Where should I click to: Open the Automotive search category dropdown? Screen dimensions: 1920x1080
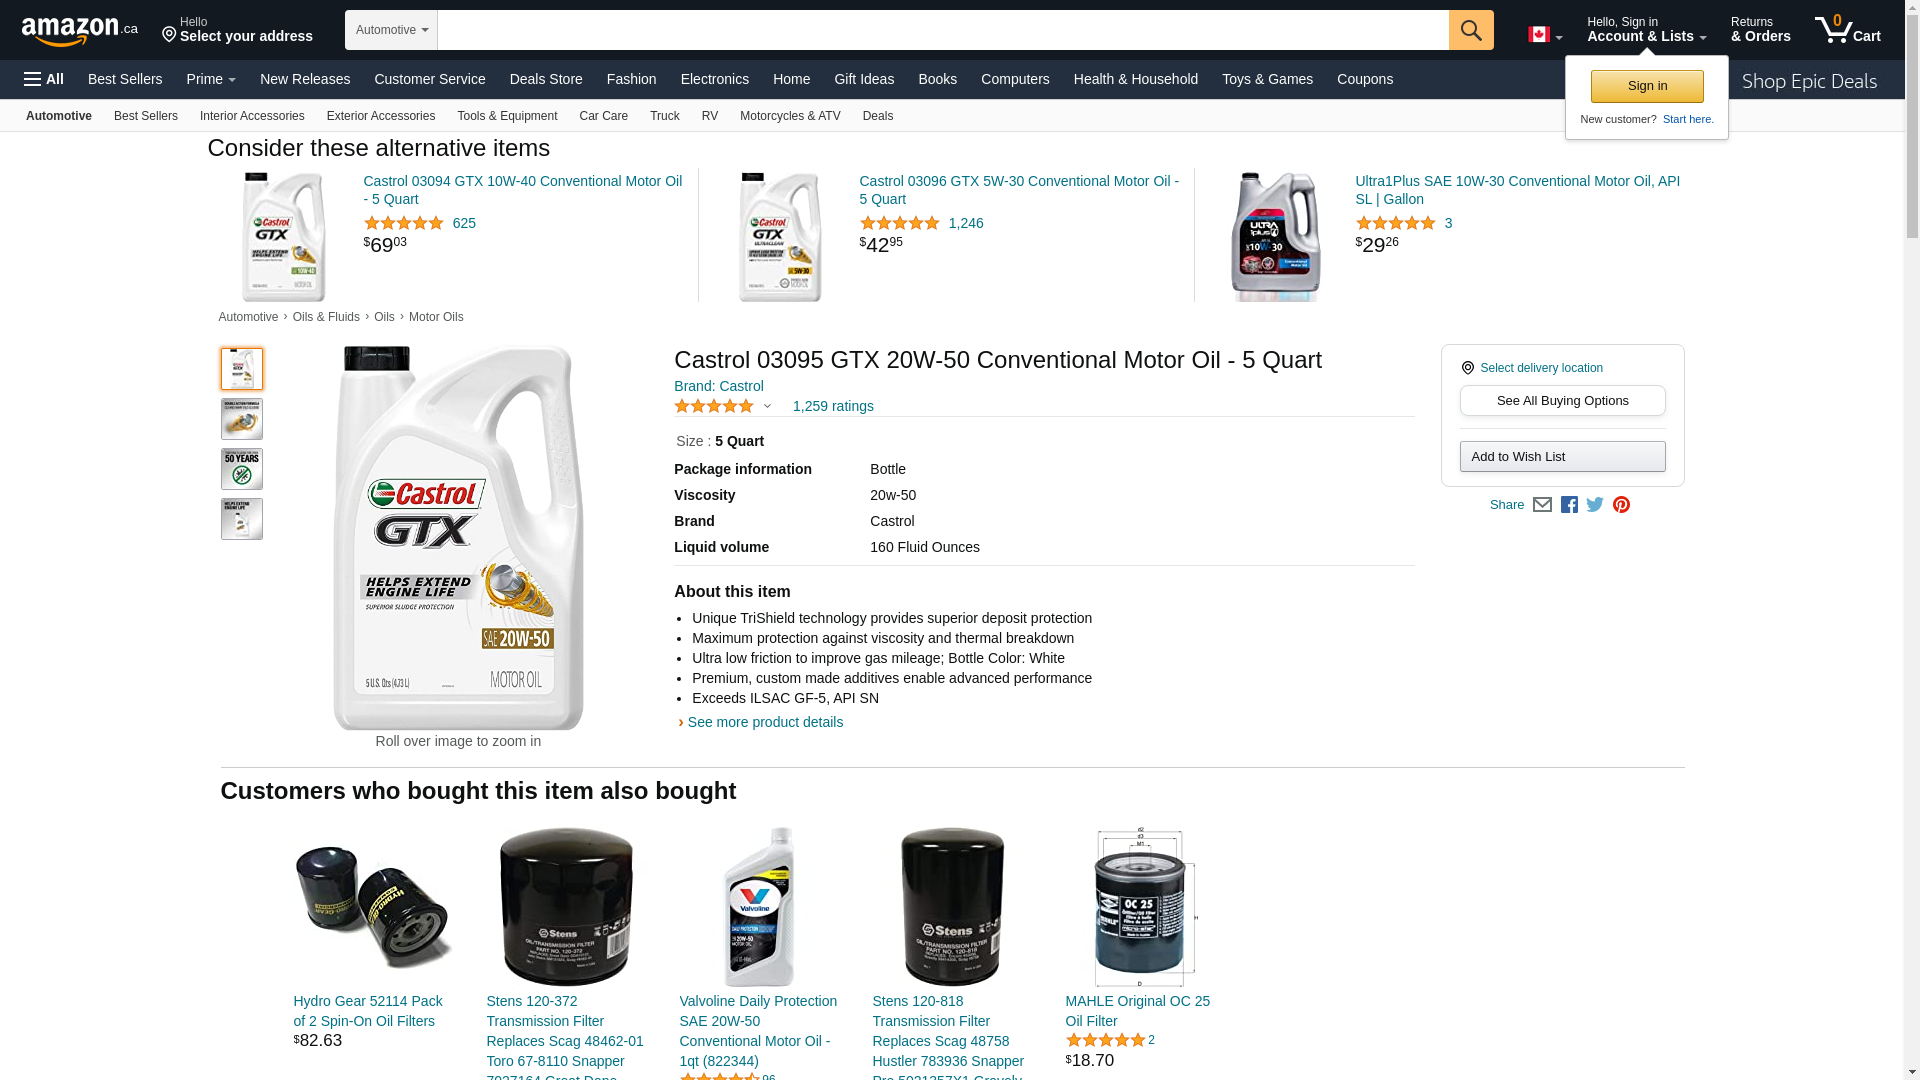tap(391, 30)
